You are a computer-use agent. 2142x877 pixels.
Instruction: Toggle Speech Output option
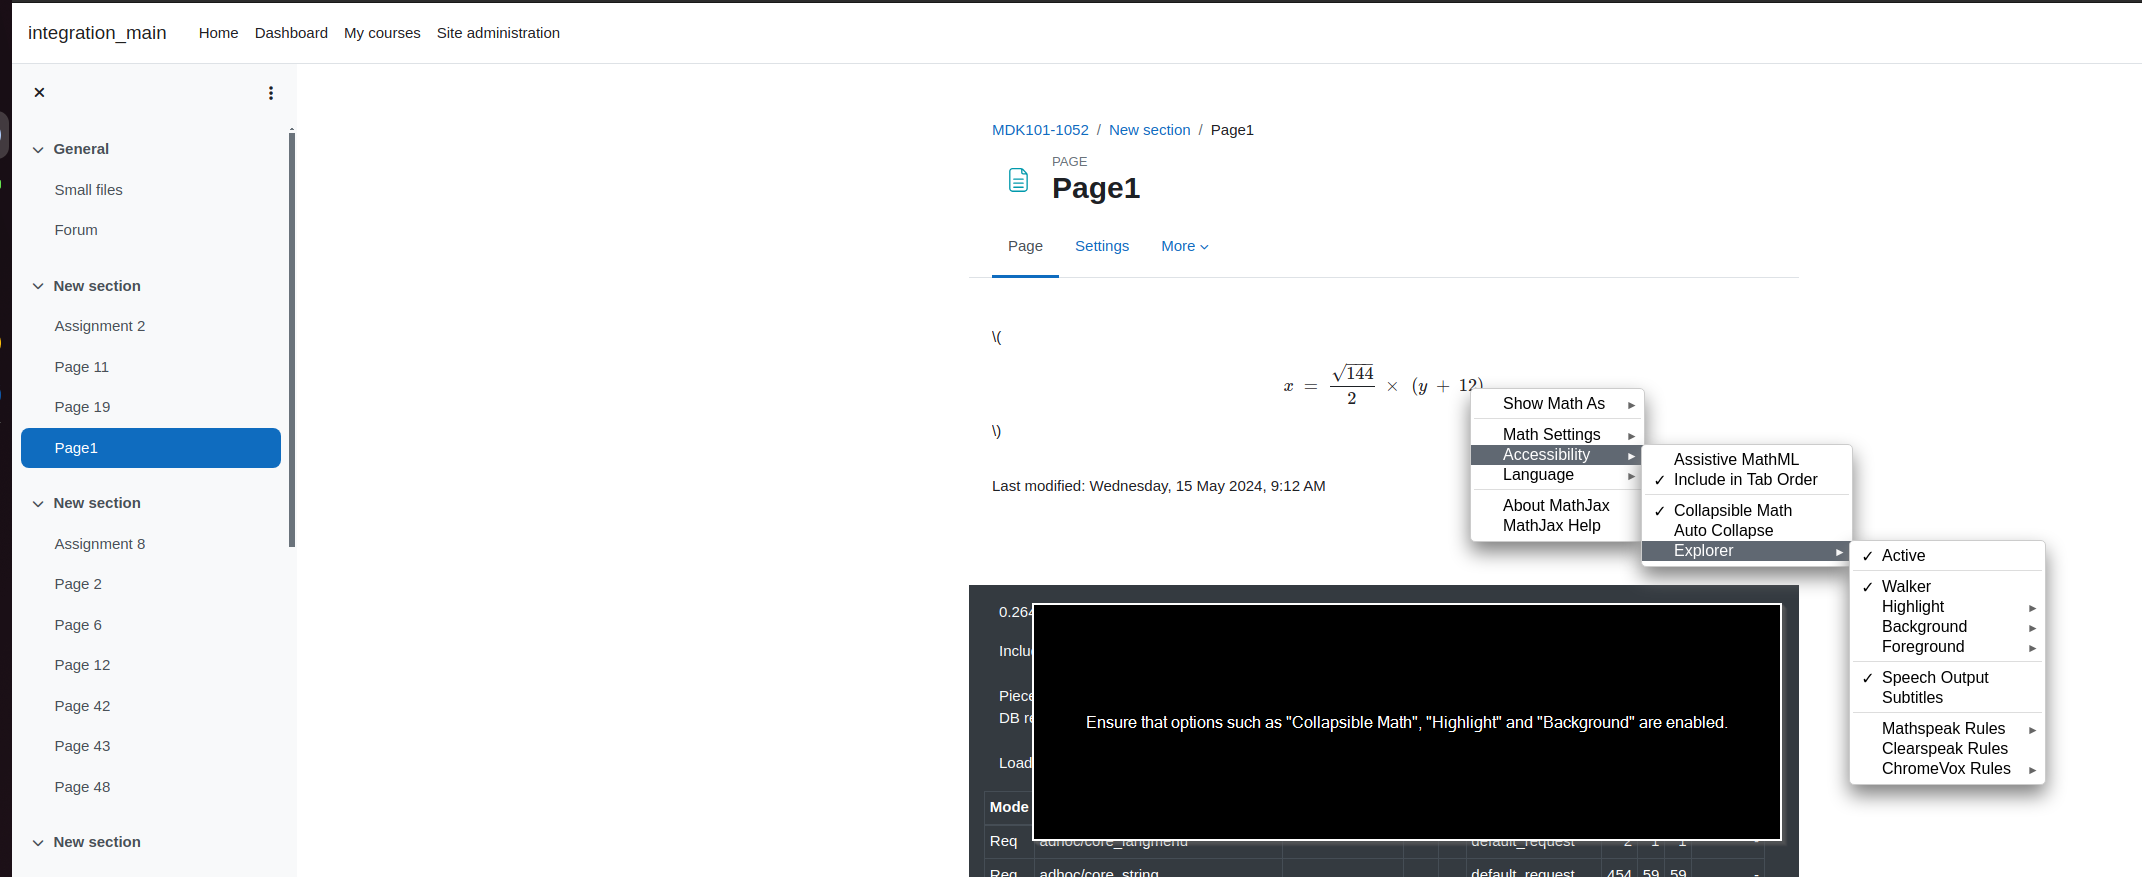click(x=1947, y=678)
